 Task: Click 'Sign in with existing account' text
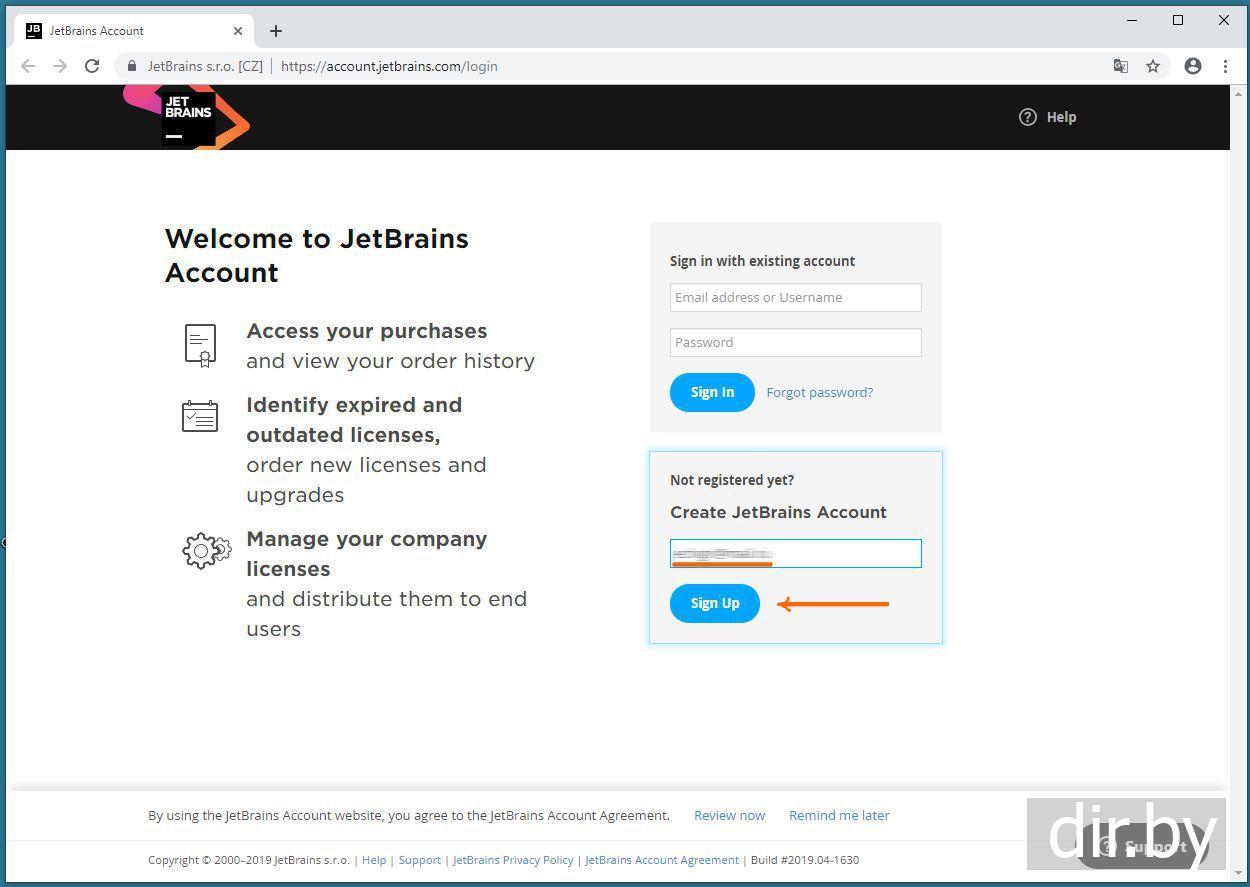(x=762, y=261)
